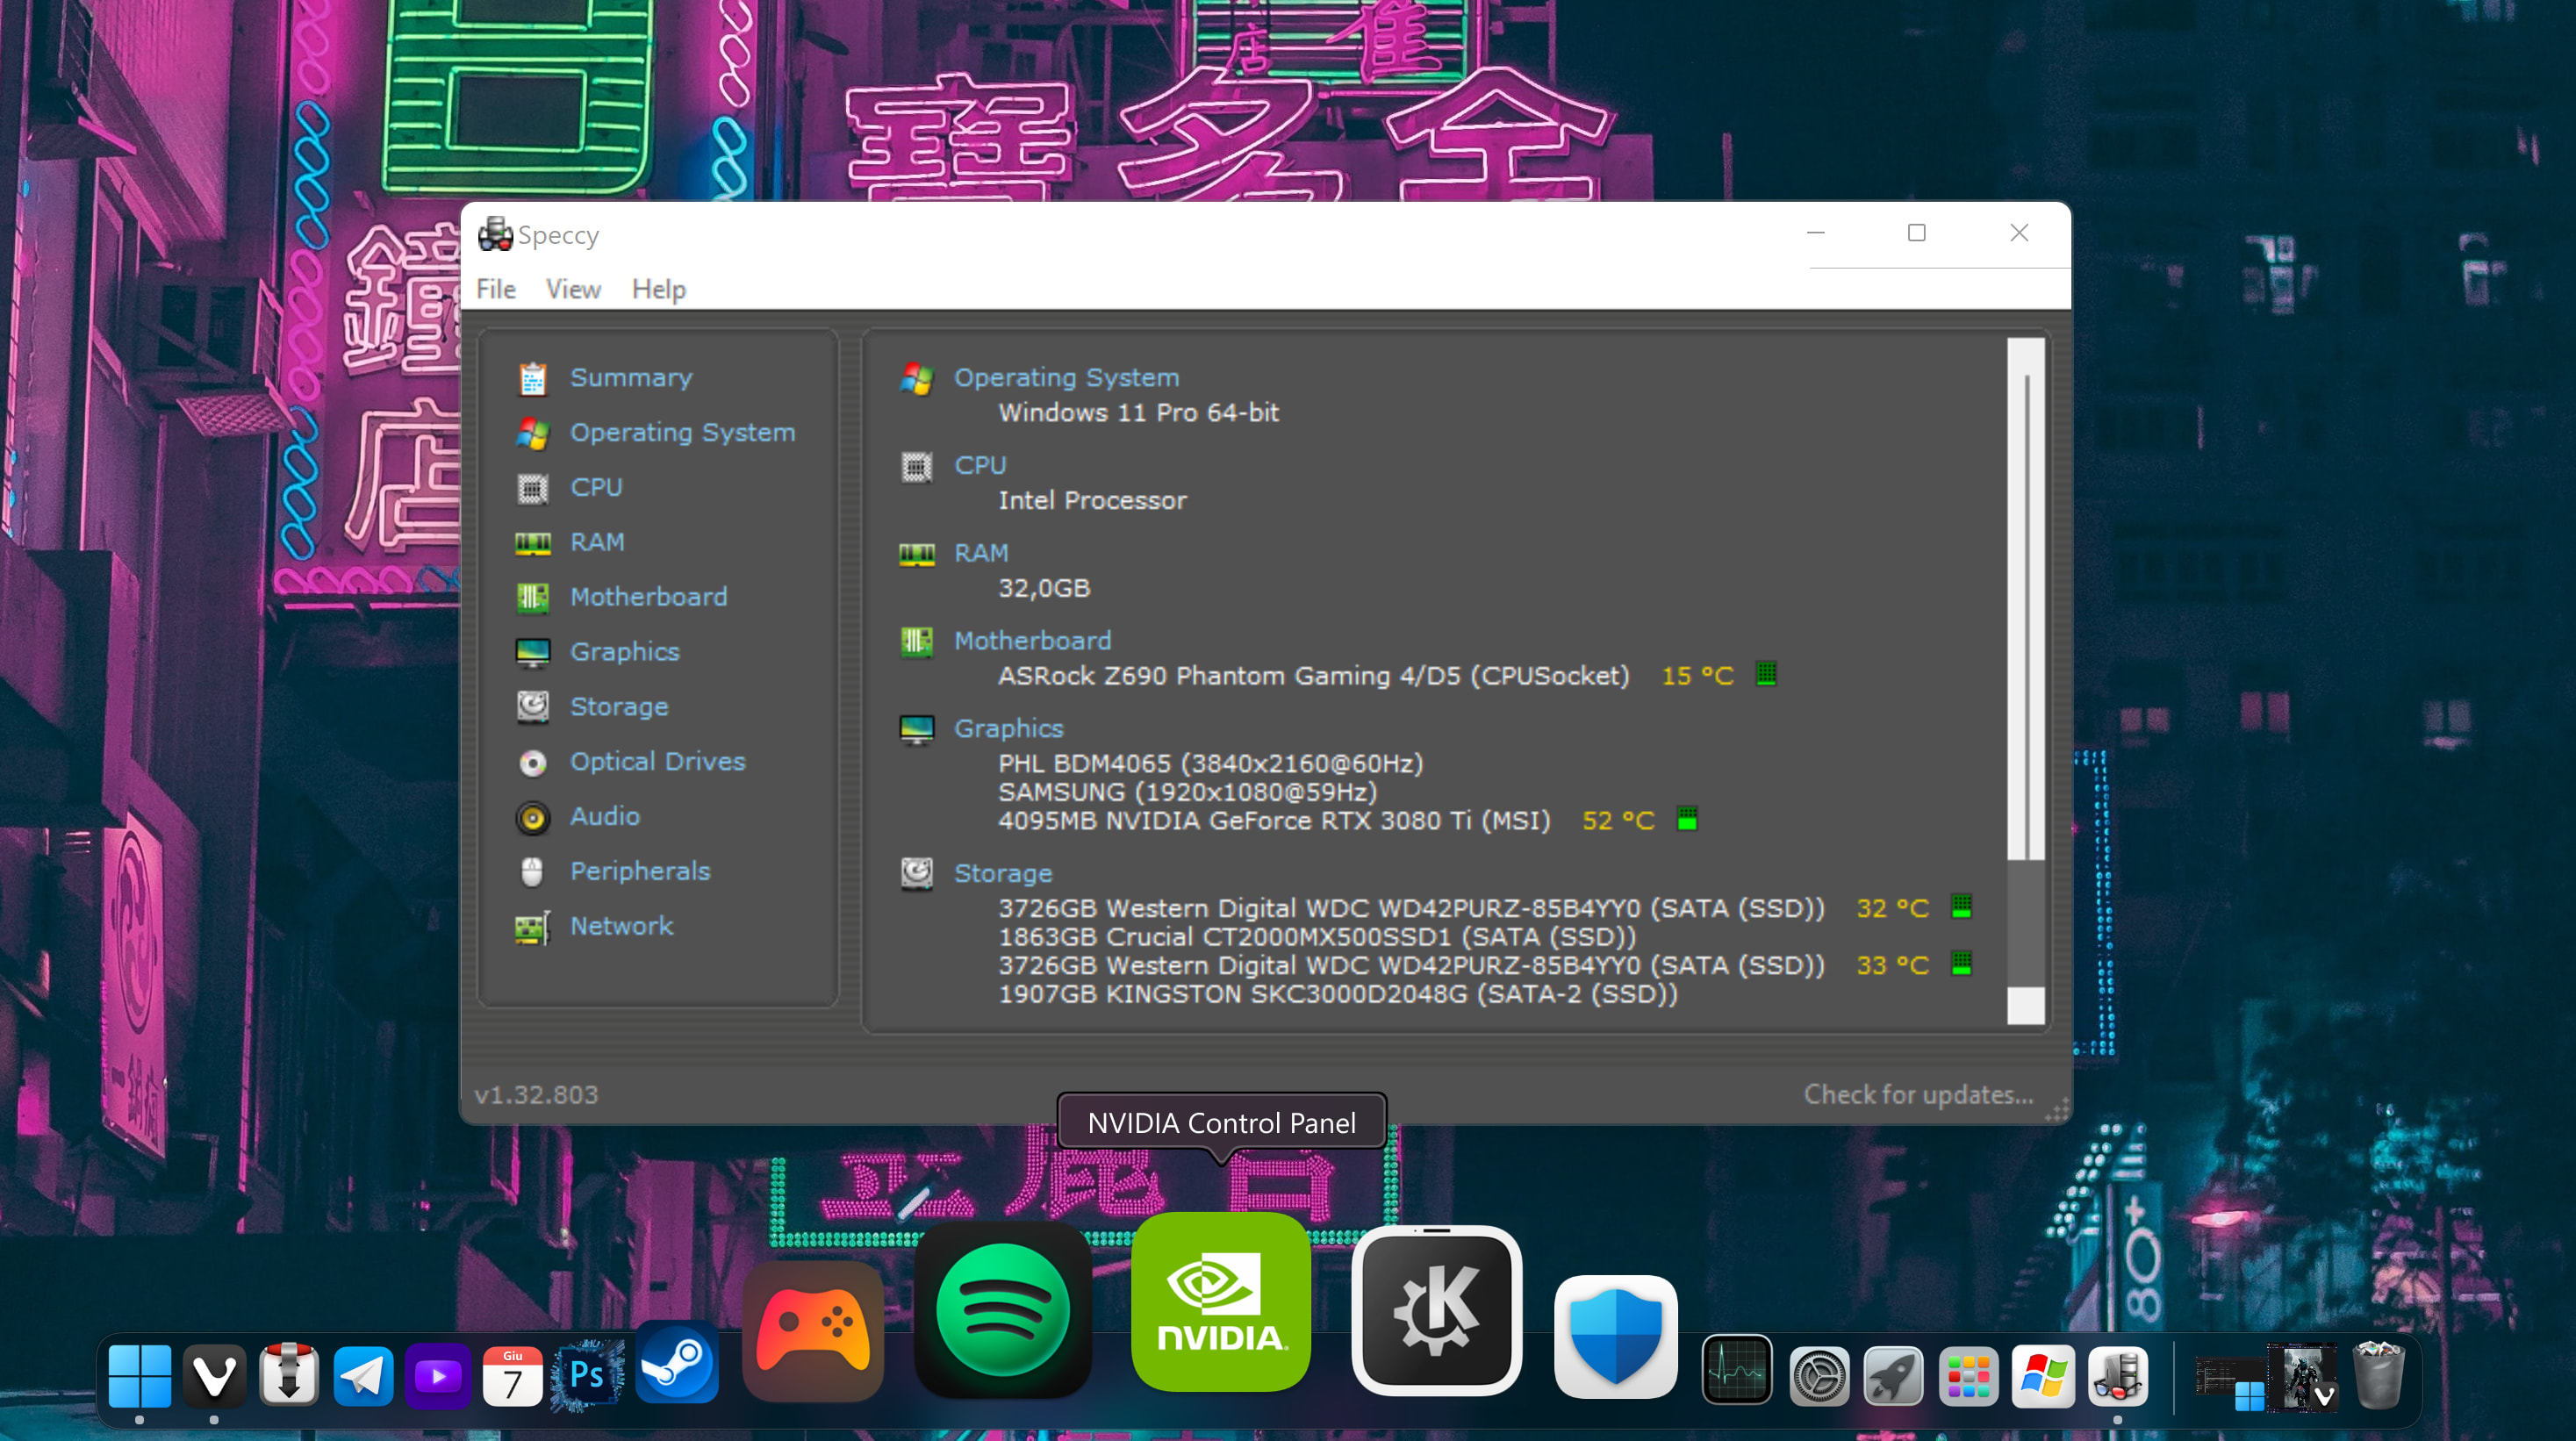Viewport: 2576px width, 1441px height.
Task: Select the CPU sidebar icon
Action: coord(532,488)
